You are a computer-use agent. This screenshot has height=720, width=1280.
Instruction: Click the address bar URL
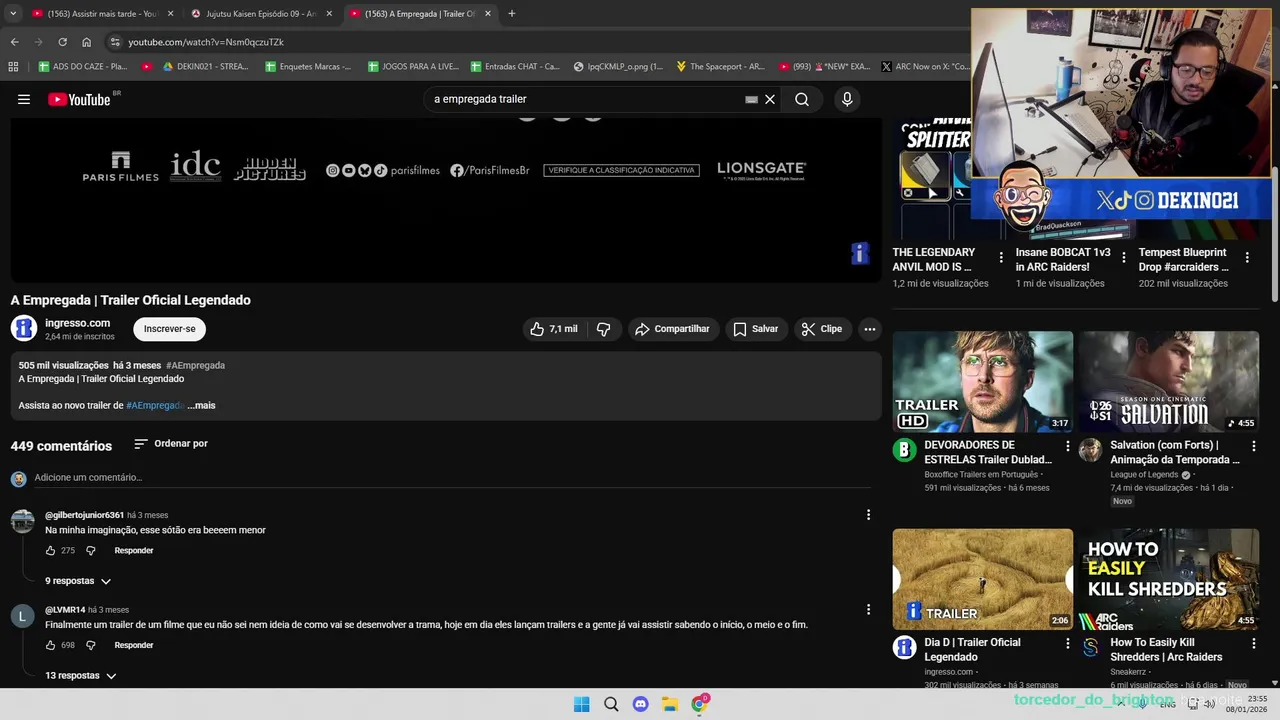click(x=206, y=42)
